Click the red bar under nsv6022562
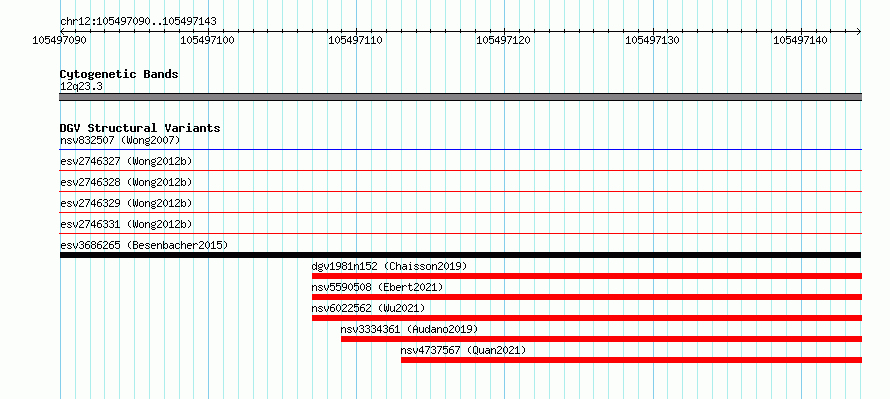890x399 pixels. click(587, 318)
